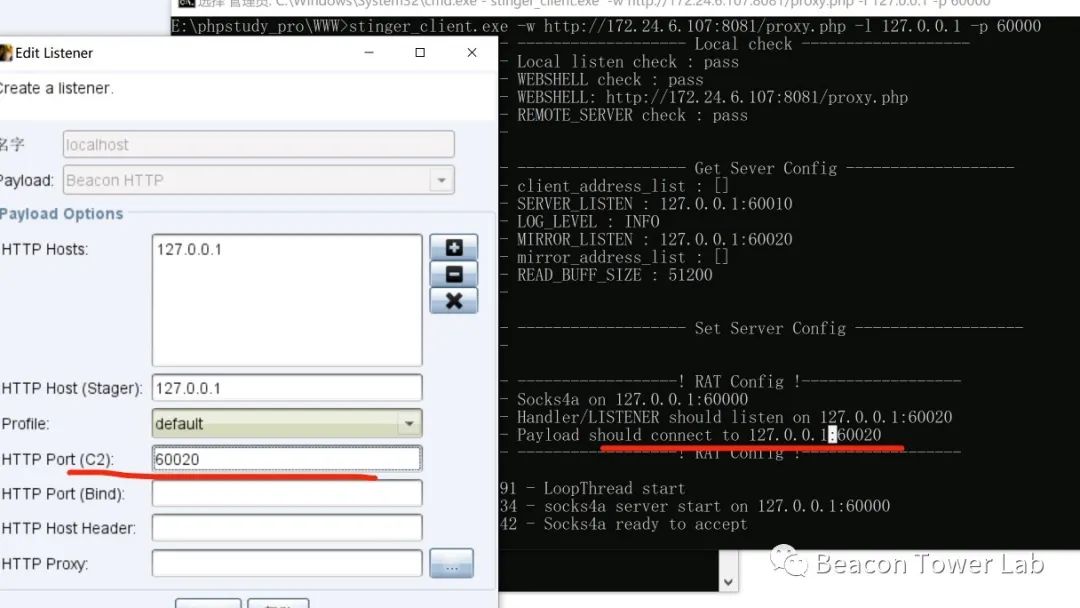Click the add host plus icon
1080x608 pixels.
click(x=453, y=247)
